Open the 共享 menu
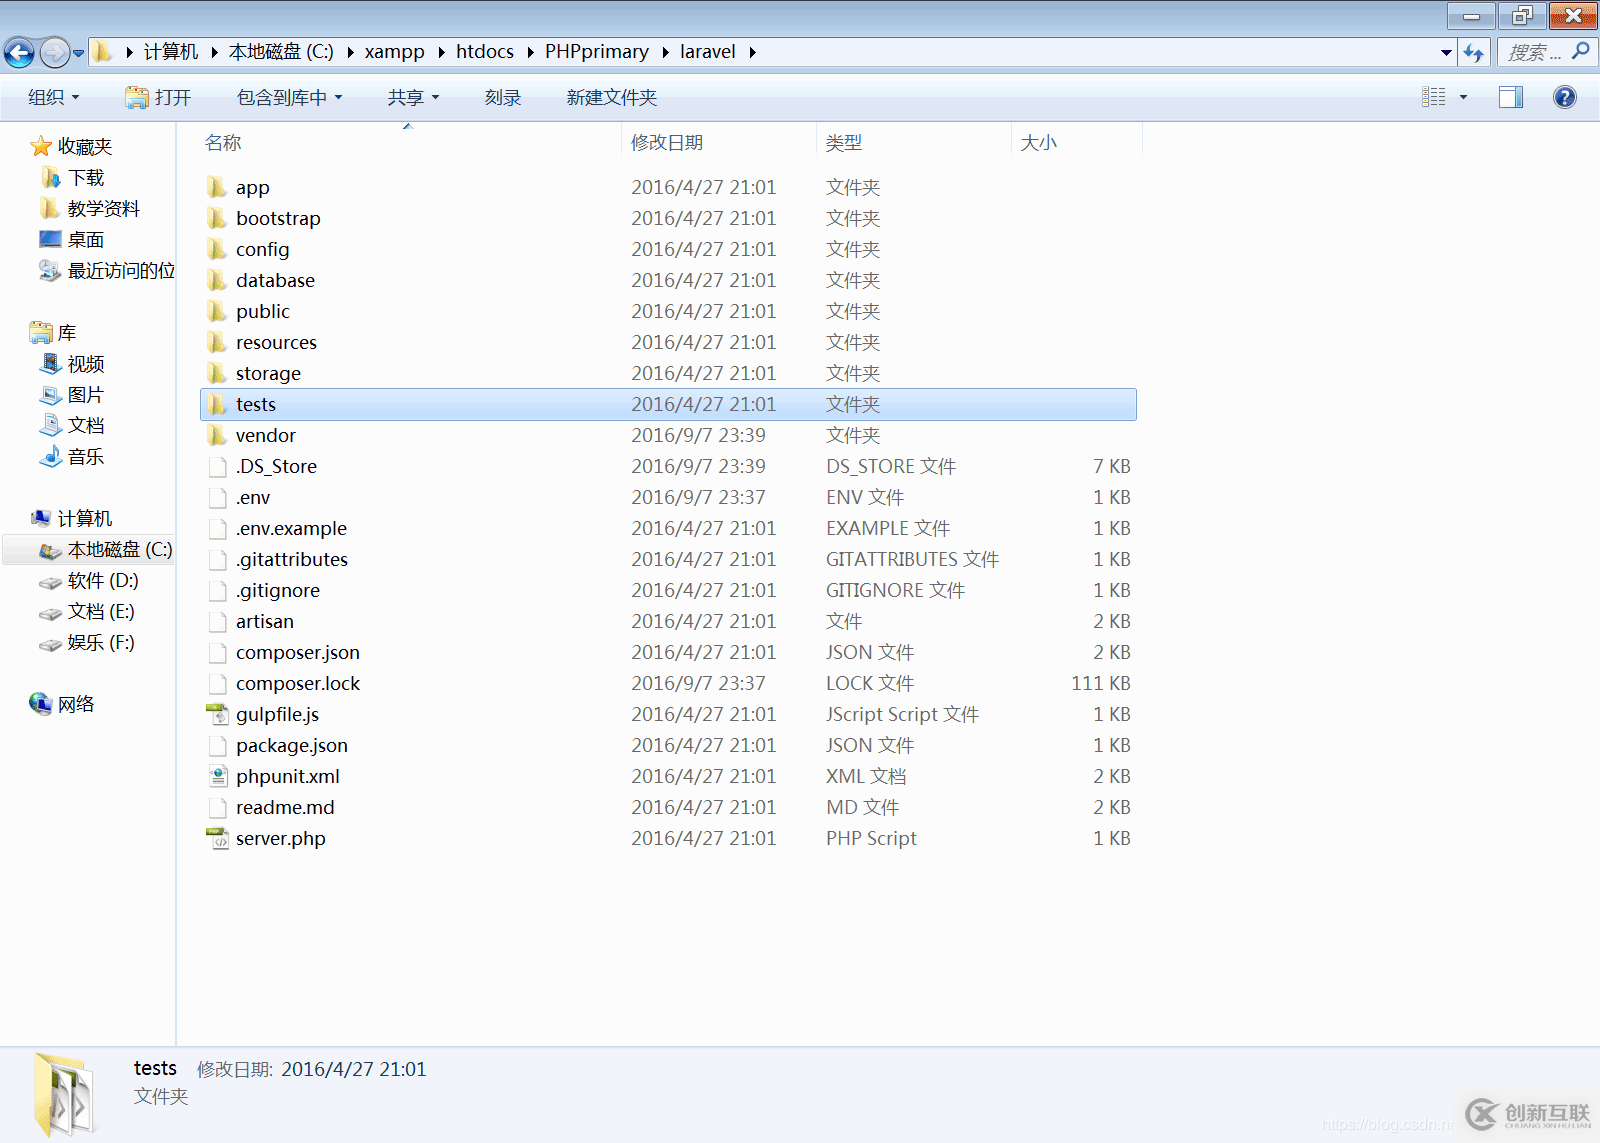The width and height of the screenshot is (1600, 1143). pyautogui.click(x=413, y=97)
